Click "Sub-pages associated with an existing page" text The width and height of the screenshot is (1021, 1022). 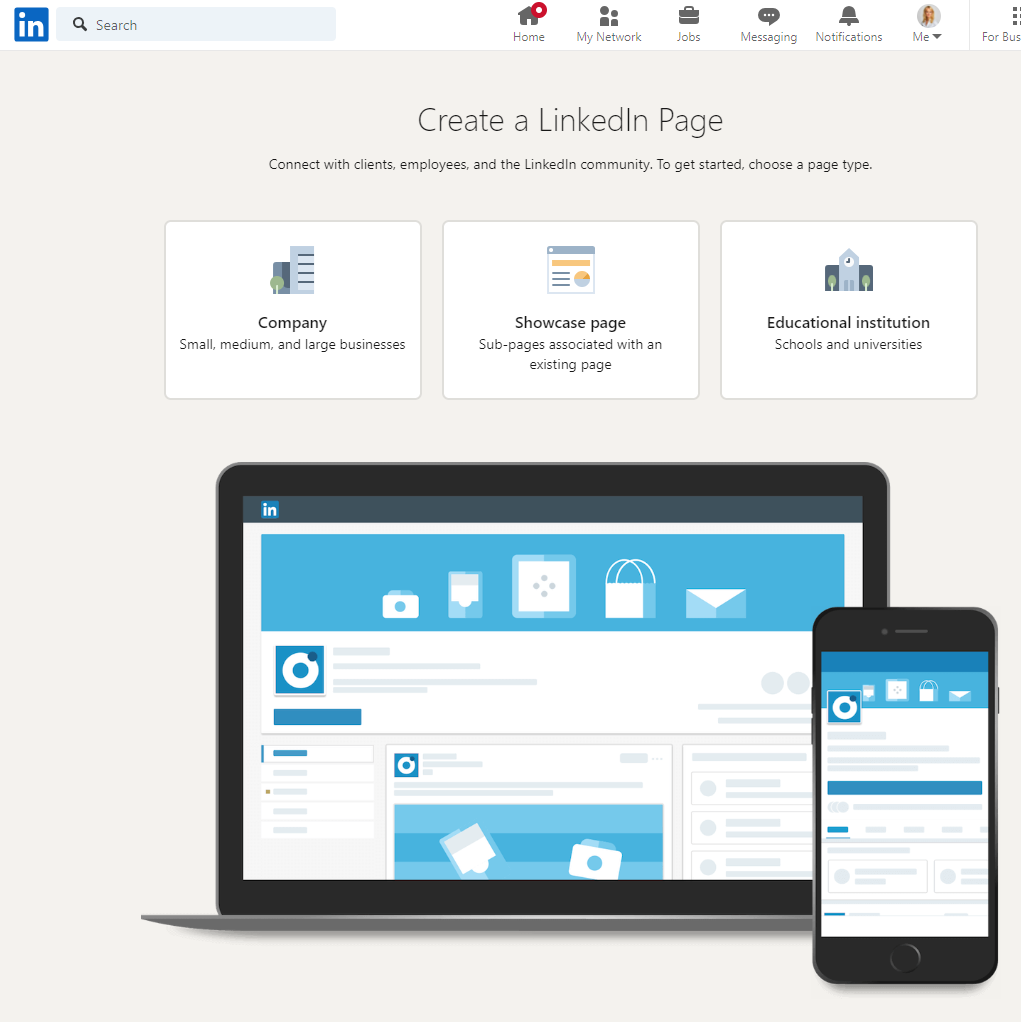click(570, 354)
